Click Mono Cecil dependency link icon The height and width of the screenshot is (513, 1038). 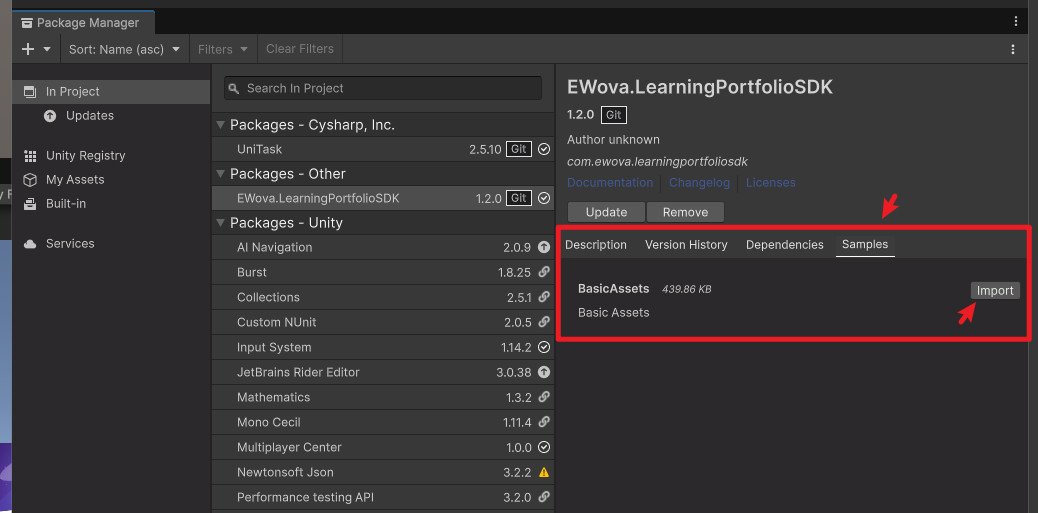pyautogui.click(x=544, y=422)
